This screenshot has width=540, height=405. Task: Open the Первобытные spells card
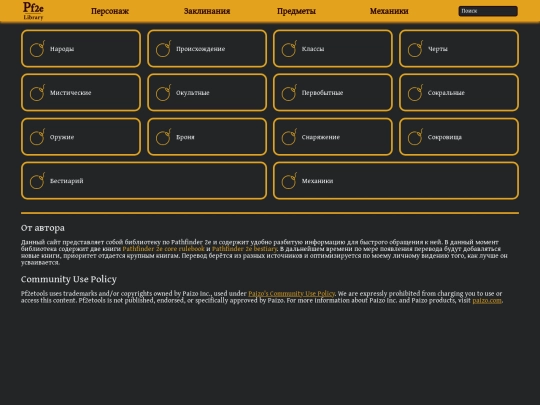click(x=333, y=93)
